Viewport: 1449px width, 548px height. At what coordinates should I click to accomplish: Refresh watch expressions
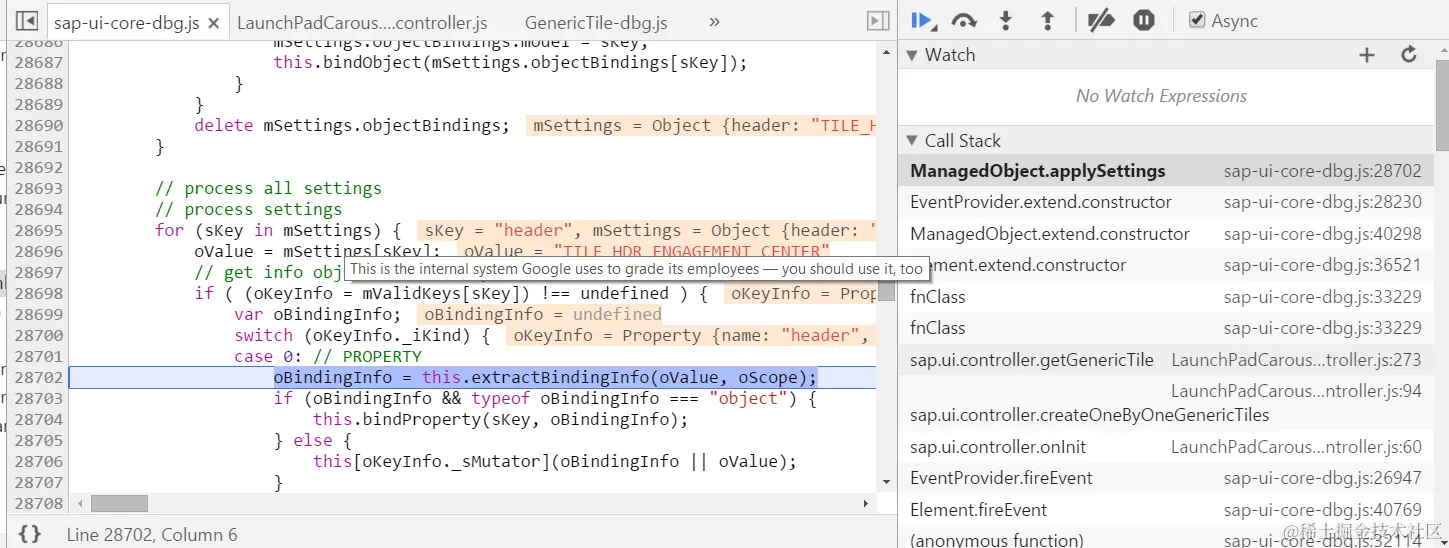(1409, 55)
